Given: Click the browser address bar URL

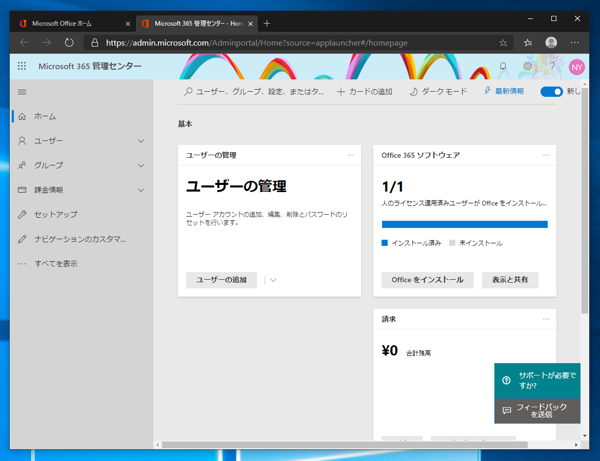Looking at the screenshot, I should (x=256, y=43).
